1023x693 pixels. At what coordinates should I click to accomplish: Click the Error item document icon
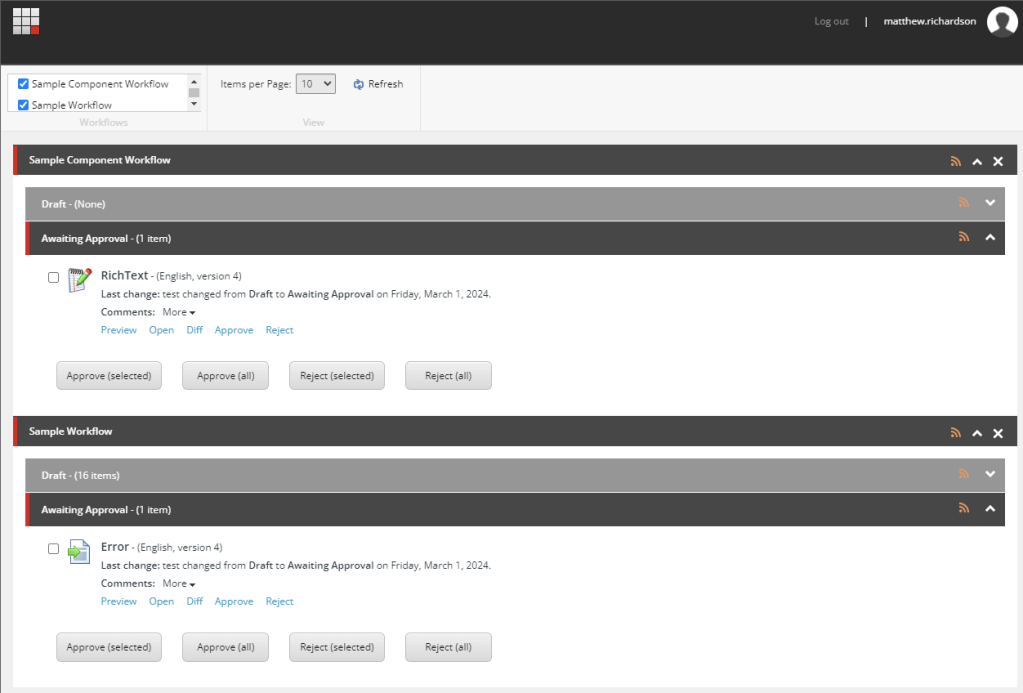(x=79, y=551)
